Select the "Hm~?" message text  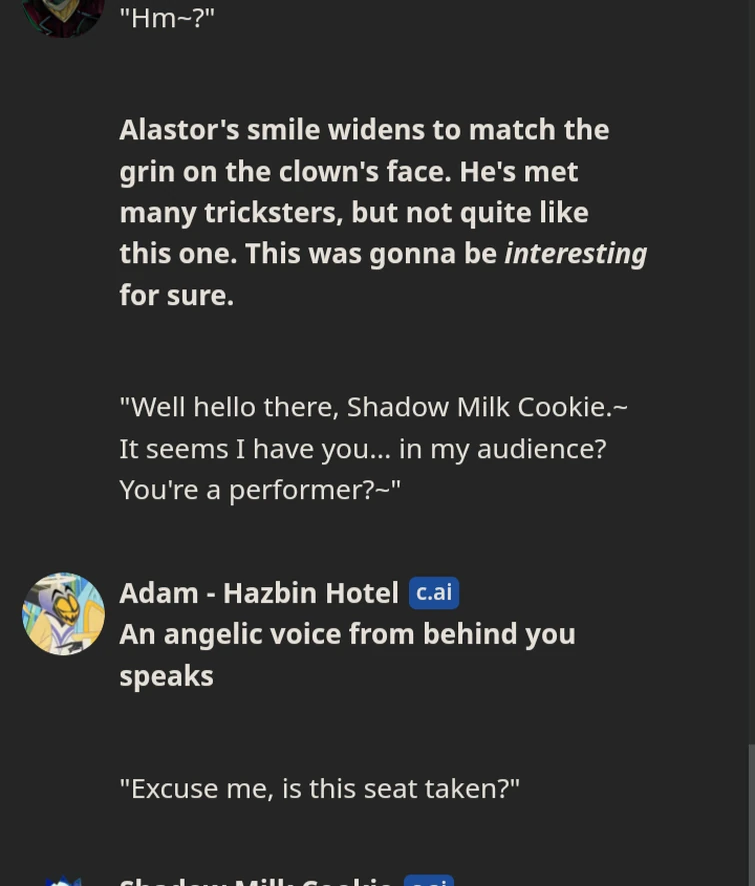pos(167,17)
